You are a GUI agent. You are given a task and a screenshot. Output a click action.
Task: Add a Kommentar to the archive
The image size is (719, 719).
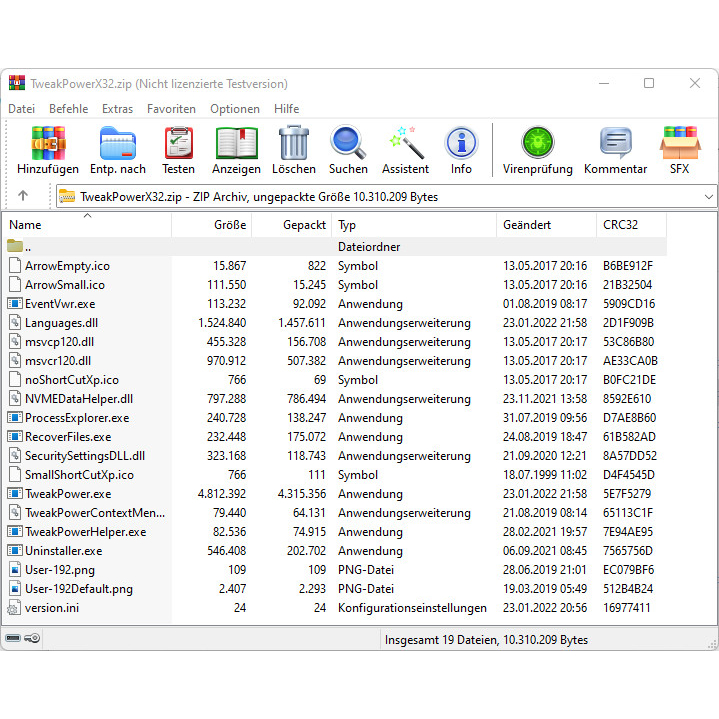[x=615, y=145]
